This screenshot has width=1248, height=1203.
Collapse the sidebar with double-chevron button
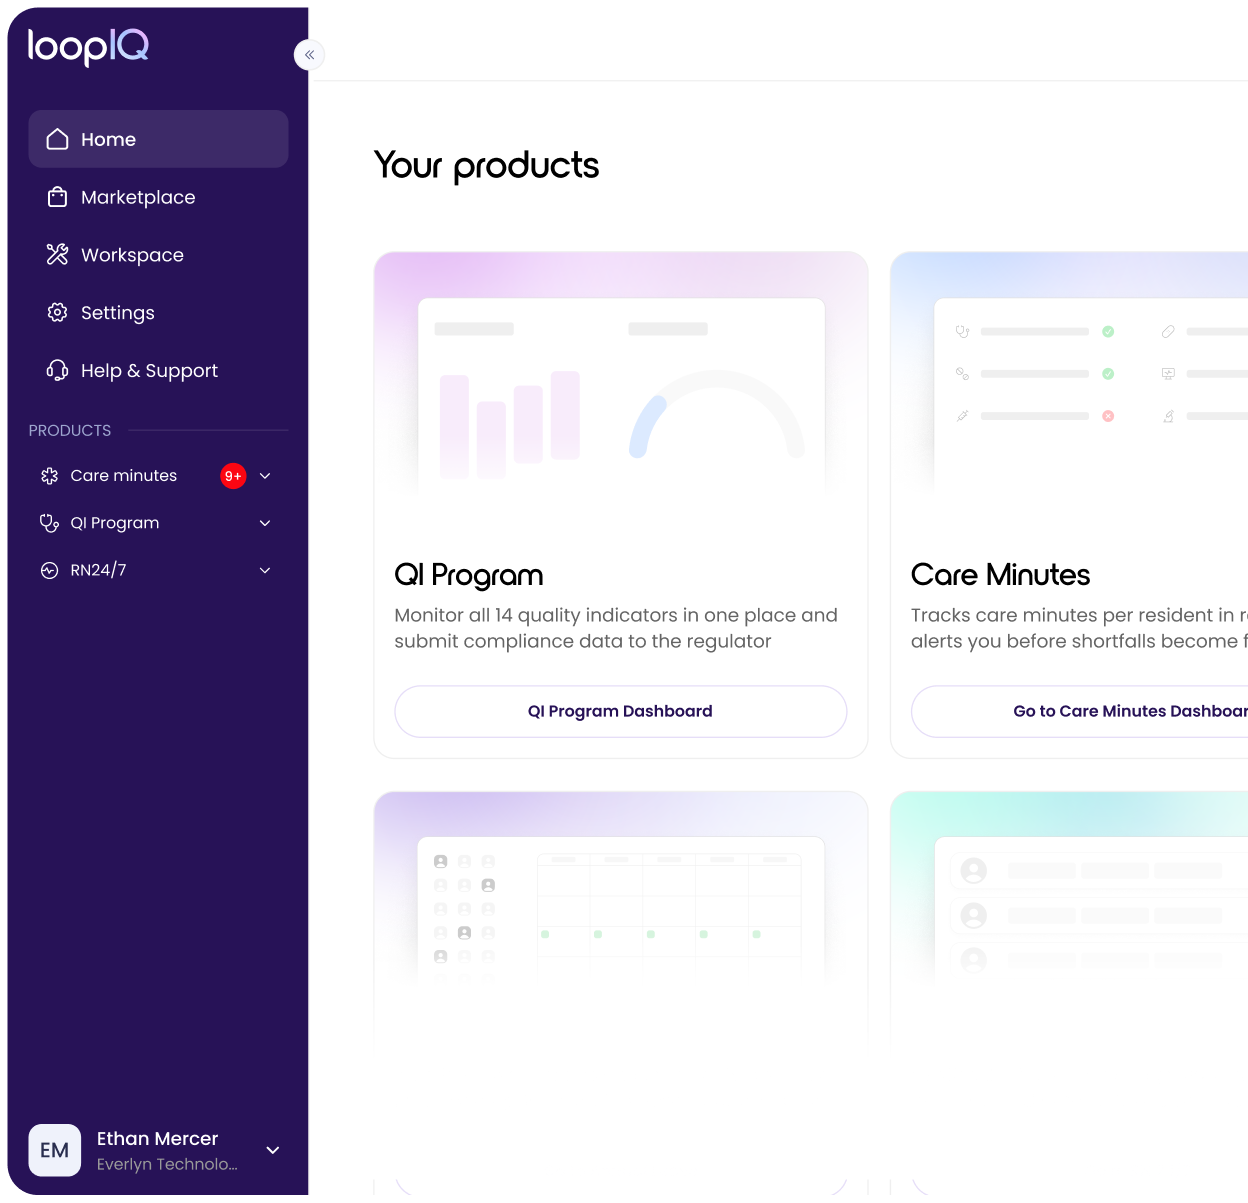[x=310, y=55]
